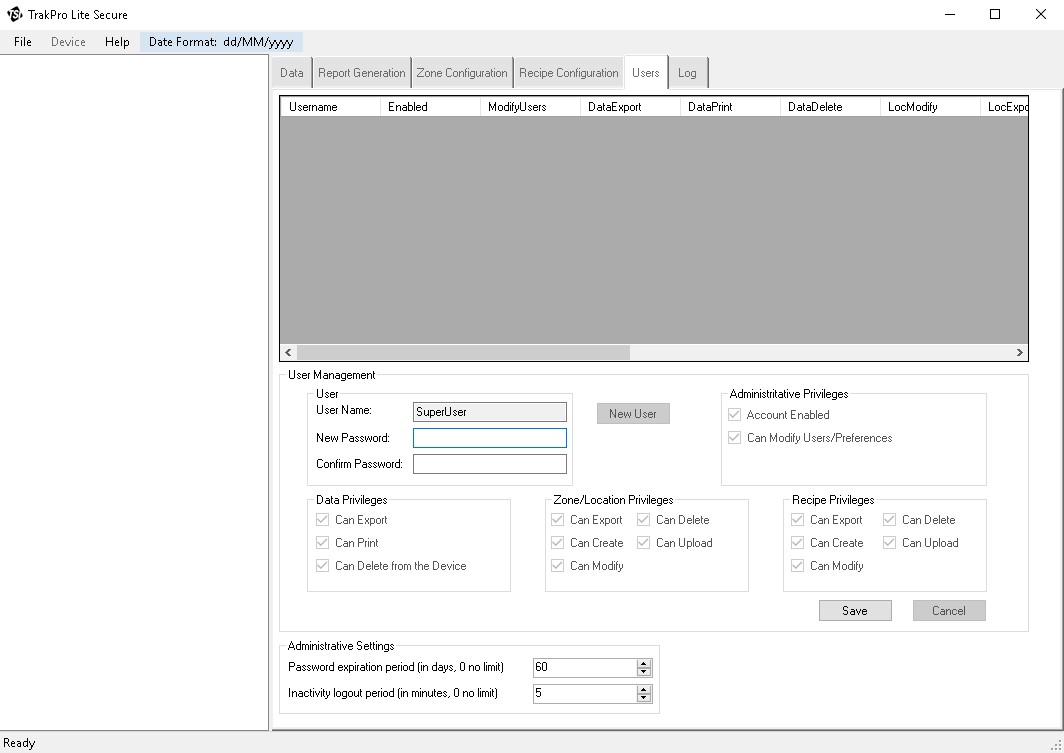
Task: Minimize the TrakPro window
Action: click(x=950, y=14)
